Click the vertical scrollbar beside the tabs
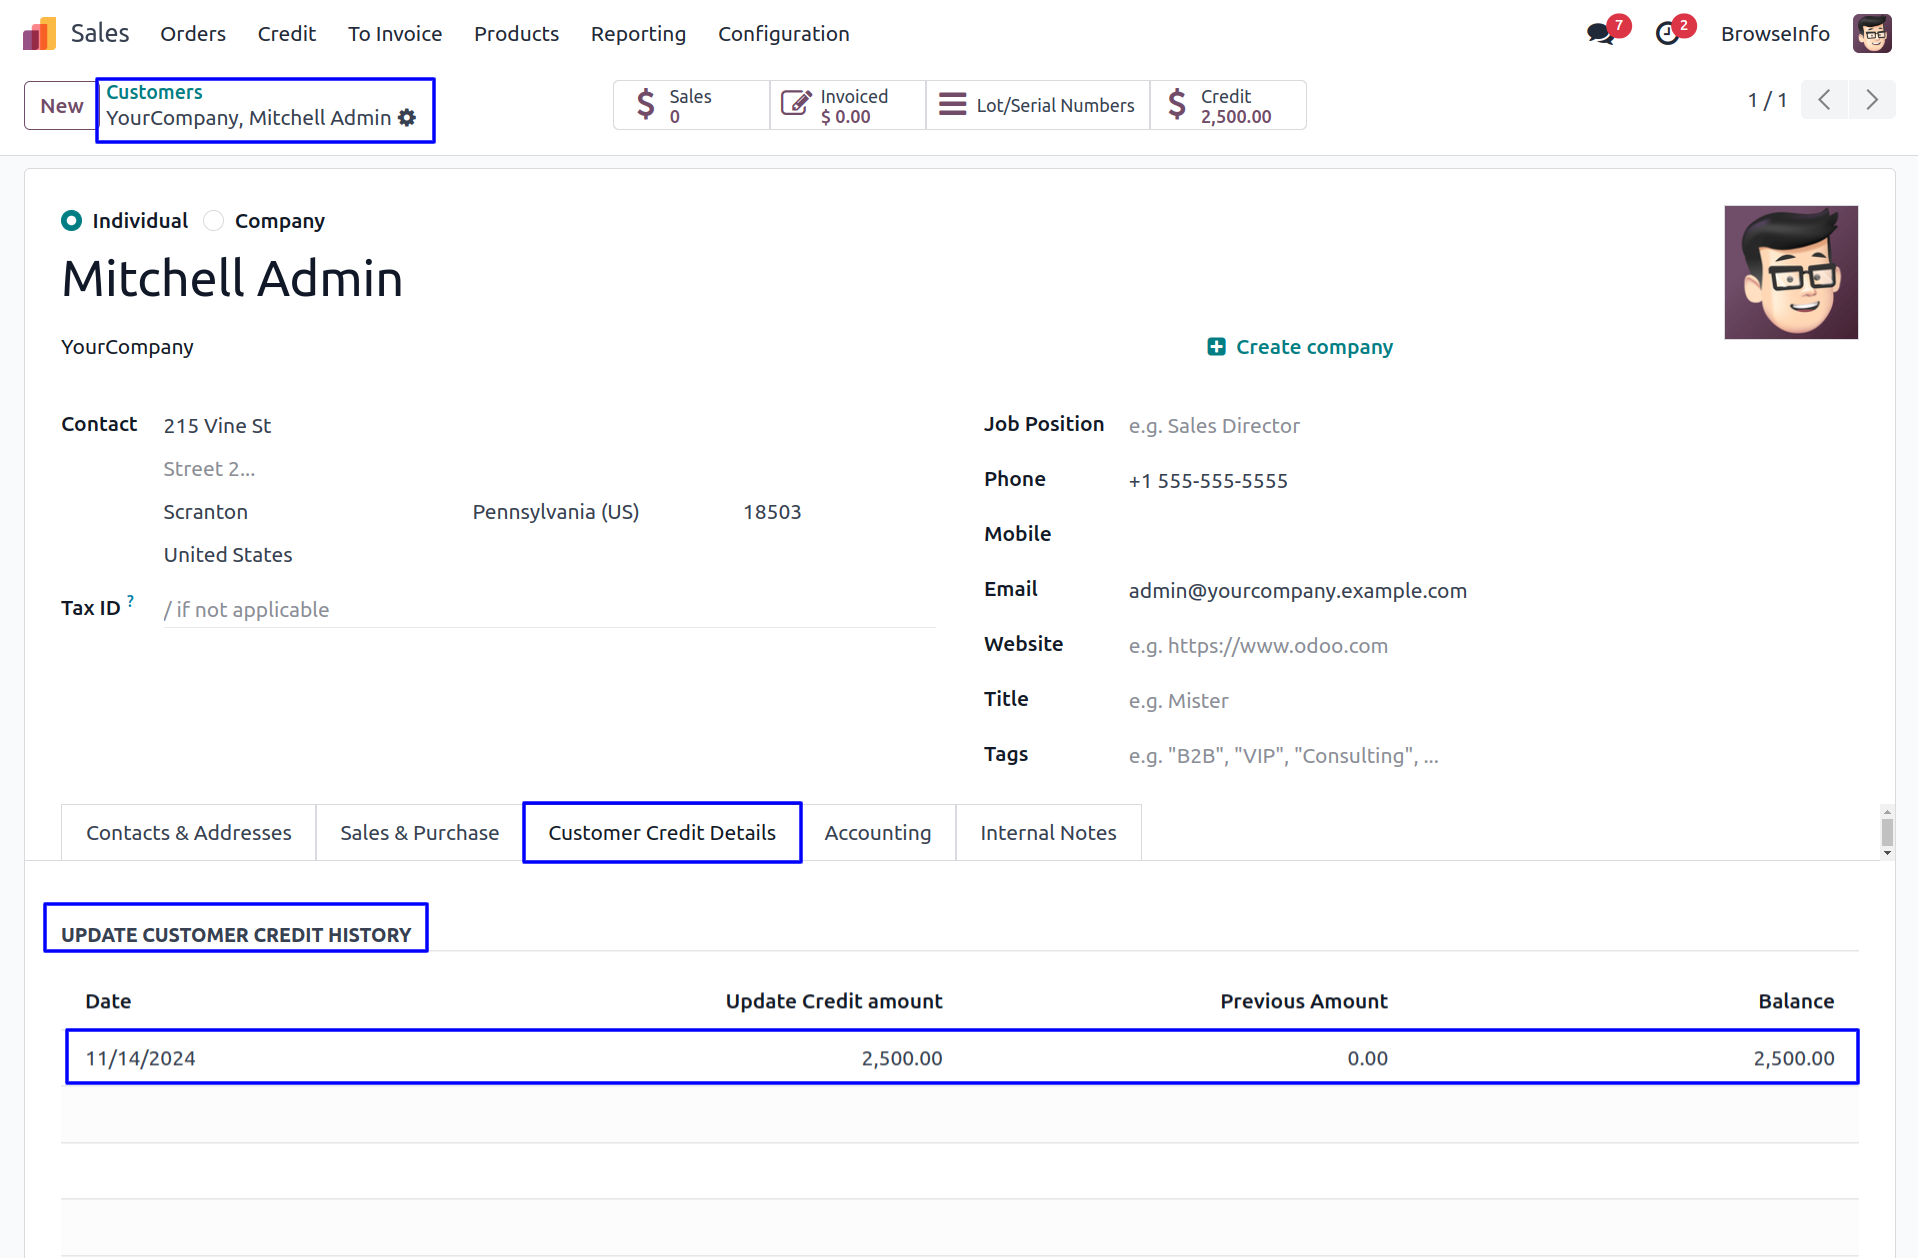This screenshot has height=1258, width=1918. (x=1886, y=832)
